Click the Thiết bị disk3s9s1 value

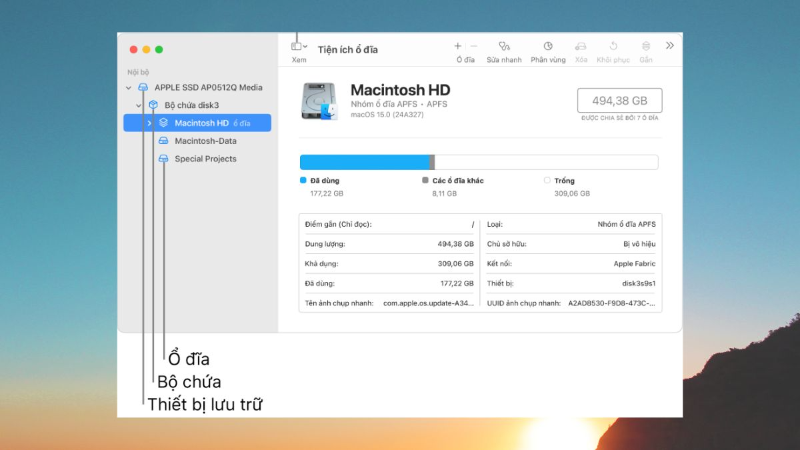pyautogui.click(x=638, y=283)
